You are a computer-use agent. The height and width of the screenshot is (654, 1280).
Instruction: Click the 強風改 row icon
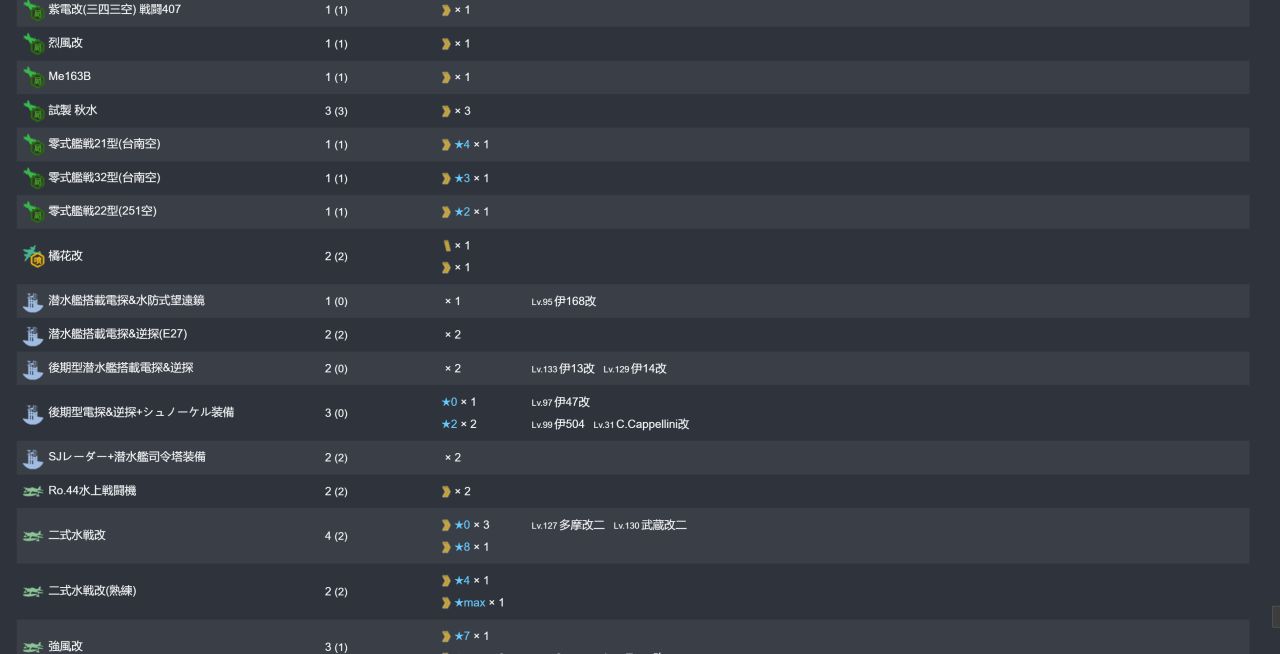(33, 647)
